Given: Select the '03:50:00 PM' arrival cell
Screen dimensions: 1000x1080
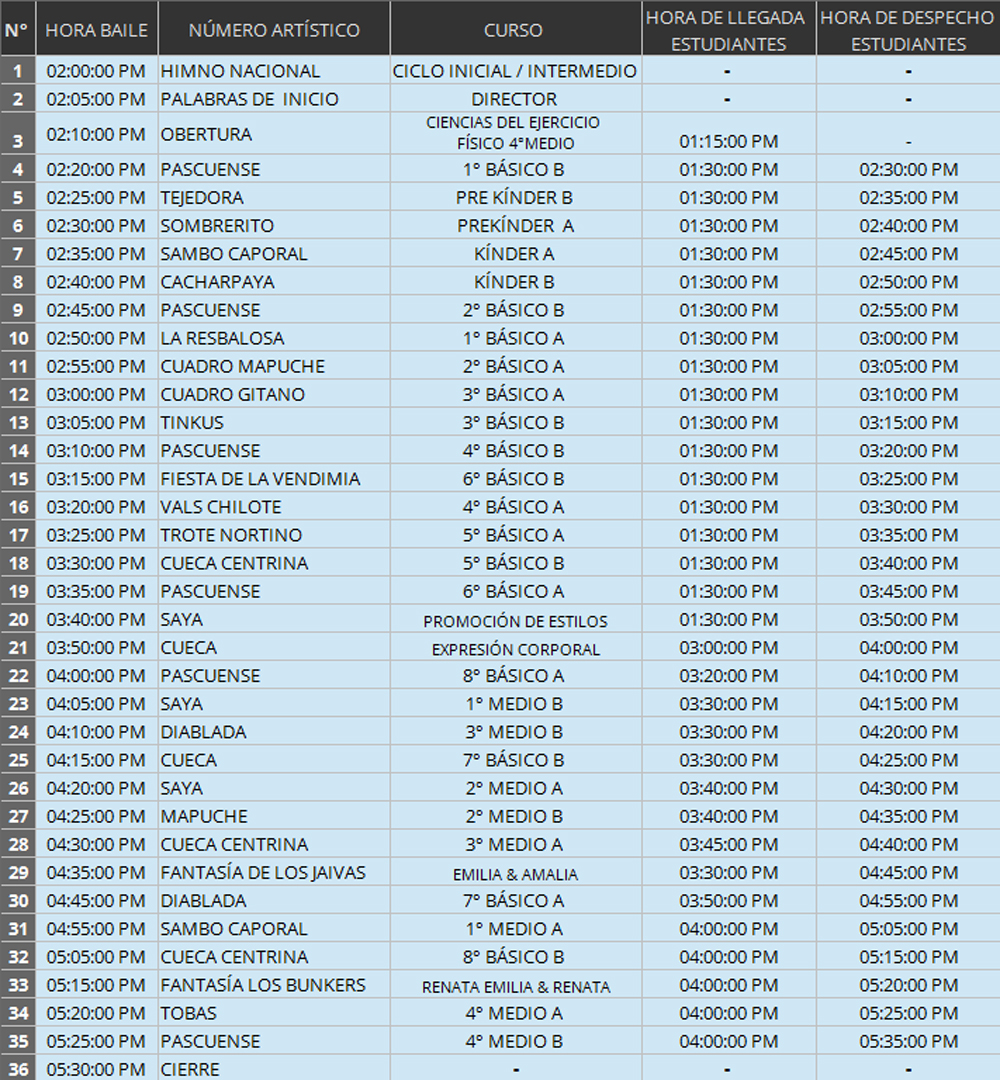Looking at the screenshot, I should [729, 900].
